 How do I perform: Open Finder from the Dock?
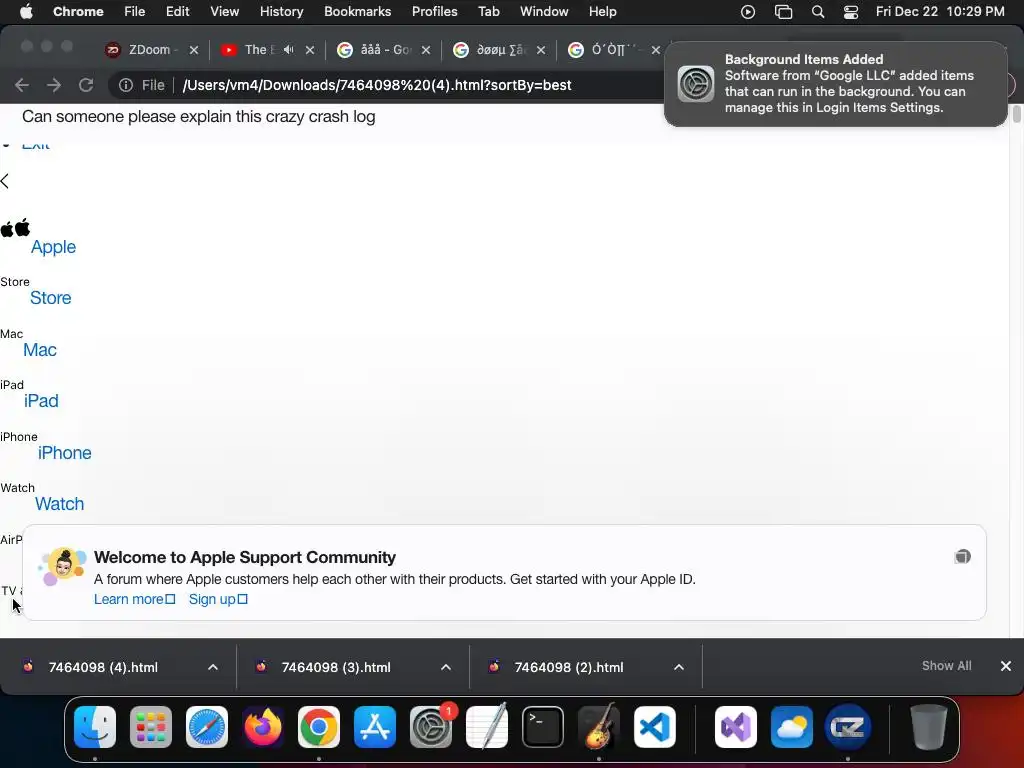pos(95,727)
